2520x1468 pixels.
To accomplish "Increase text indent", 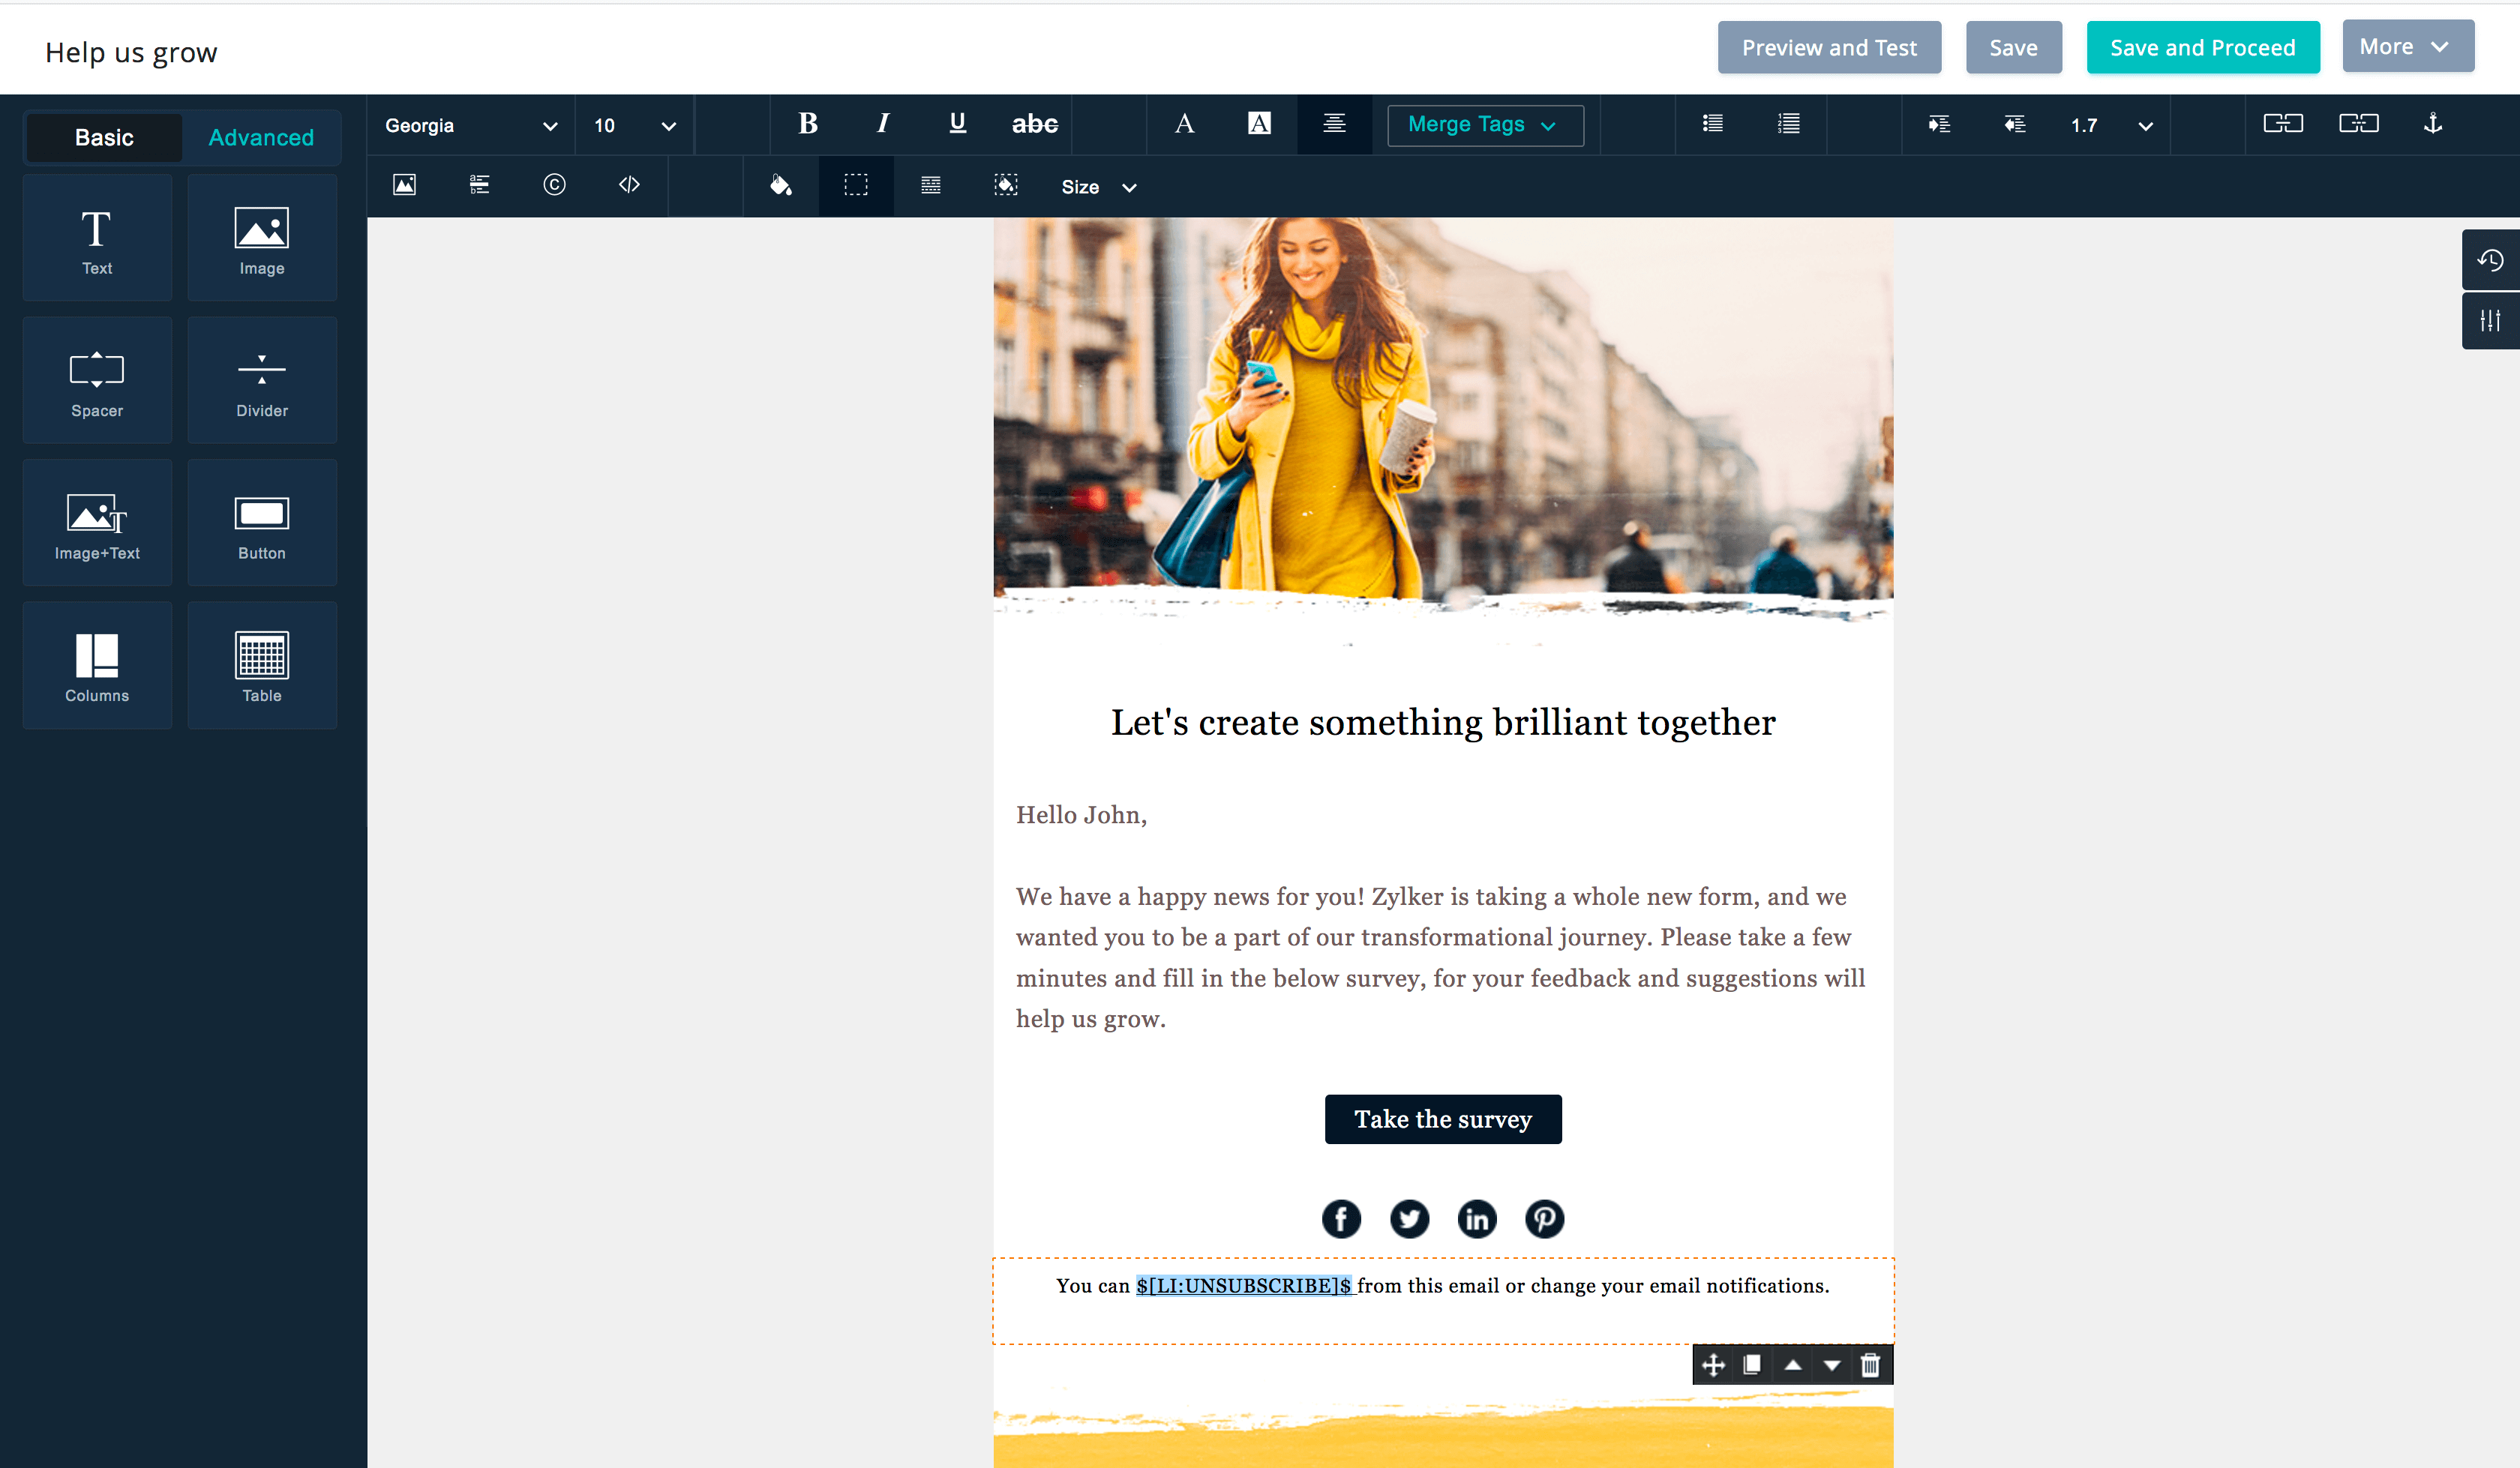I will pos(1939,124).
